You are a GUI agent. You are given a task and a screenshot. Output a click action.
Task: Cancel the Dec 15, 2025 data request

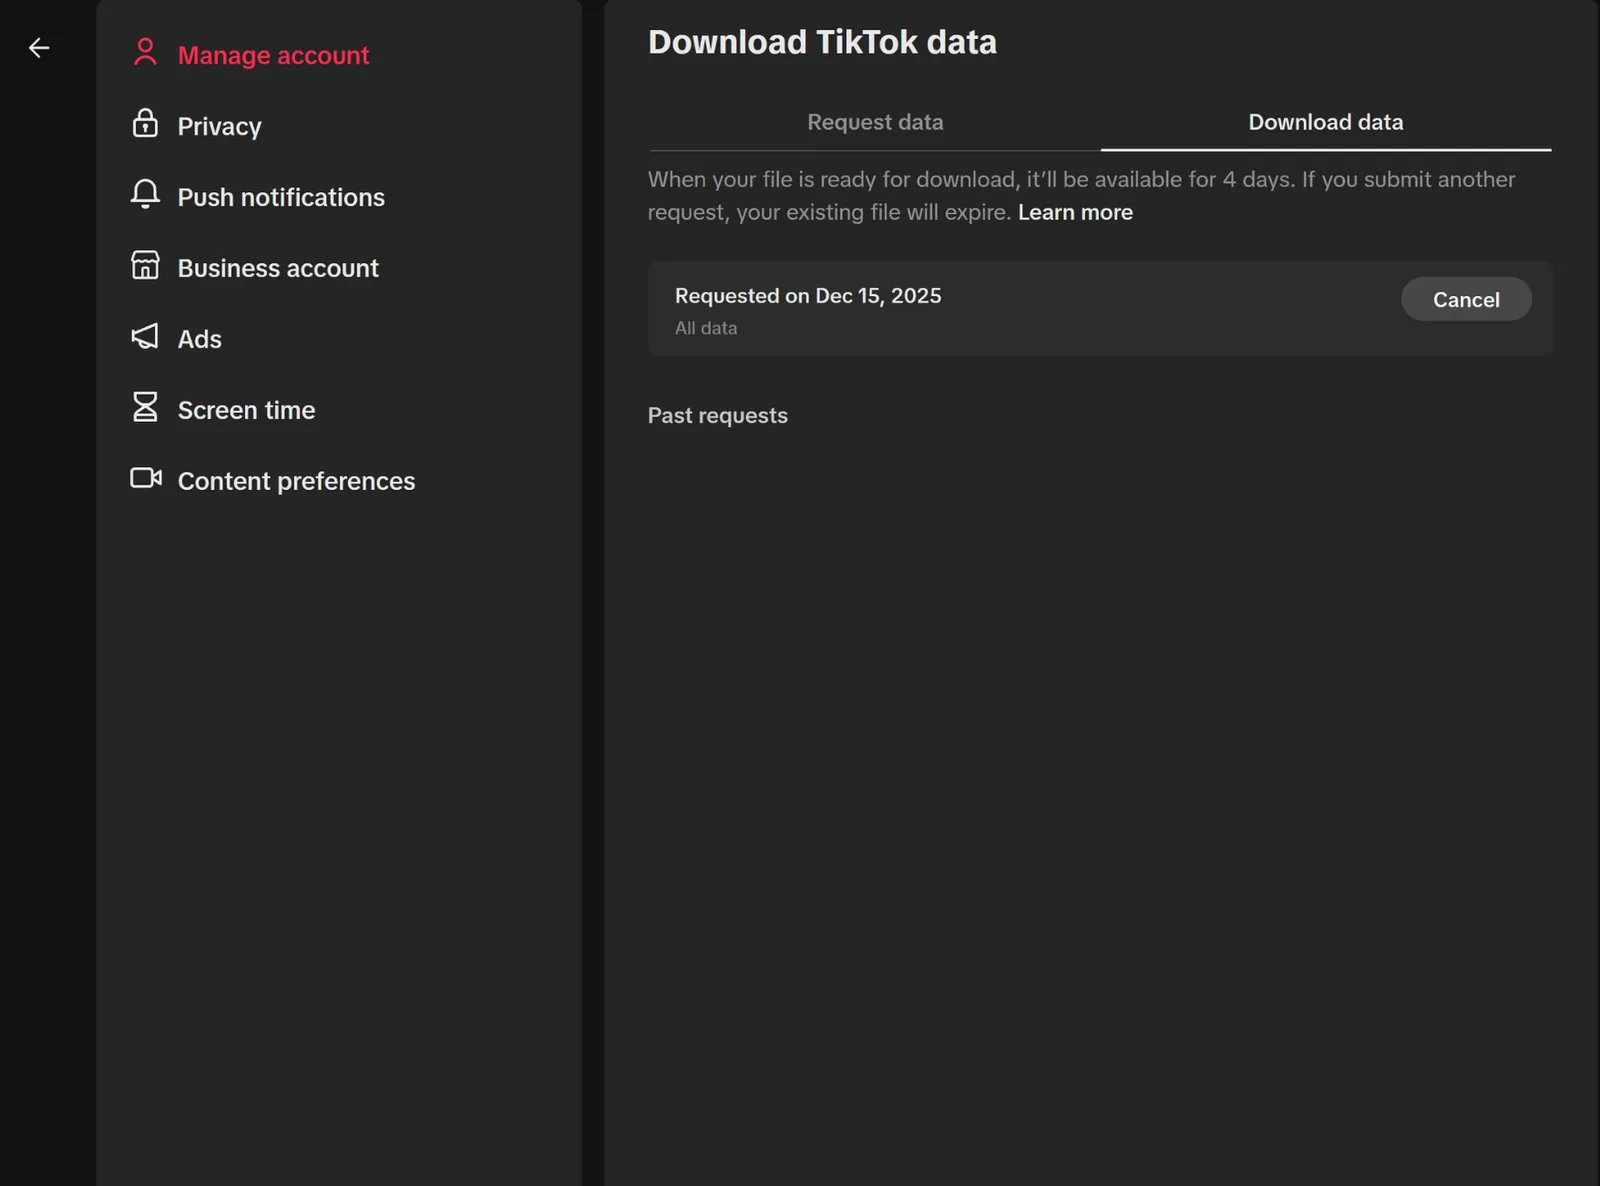pos(1465,300)
